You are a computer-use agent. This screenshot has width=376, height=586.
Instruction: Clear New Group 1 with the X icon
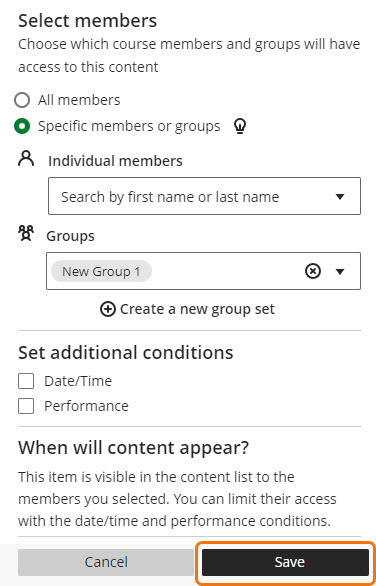pos(313,271)
